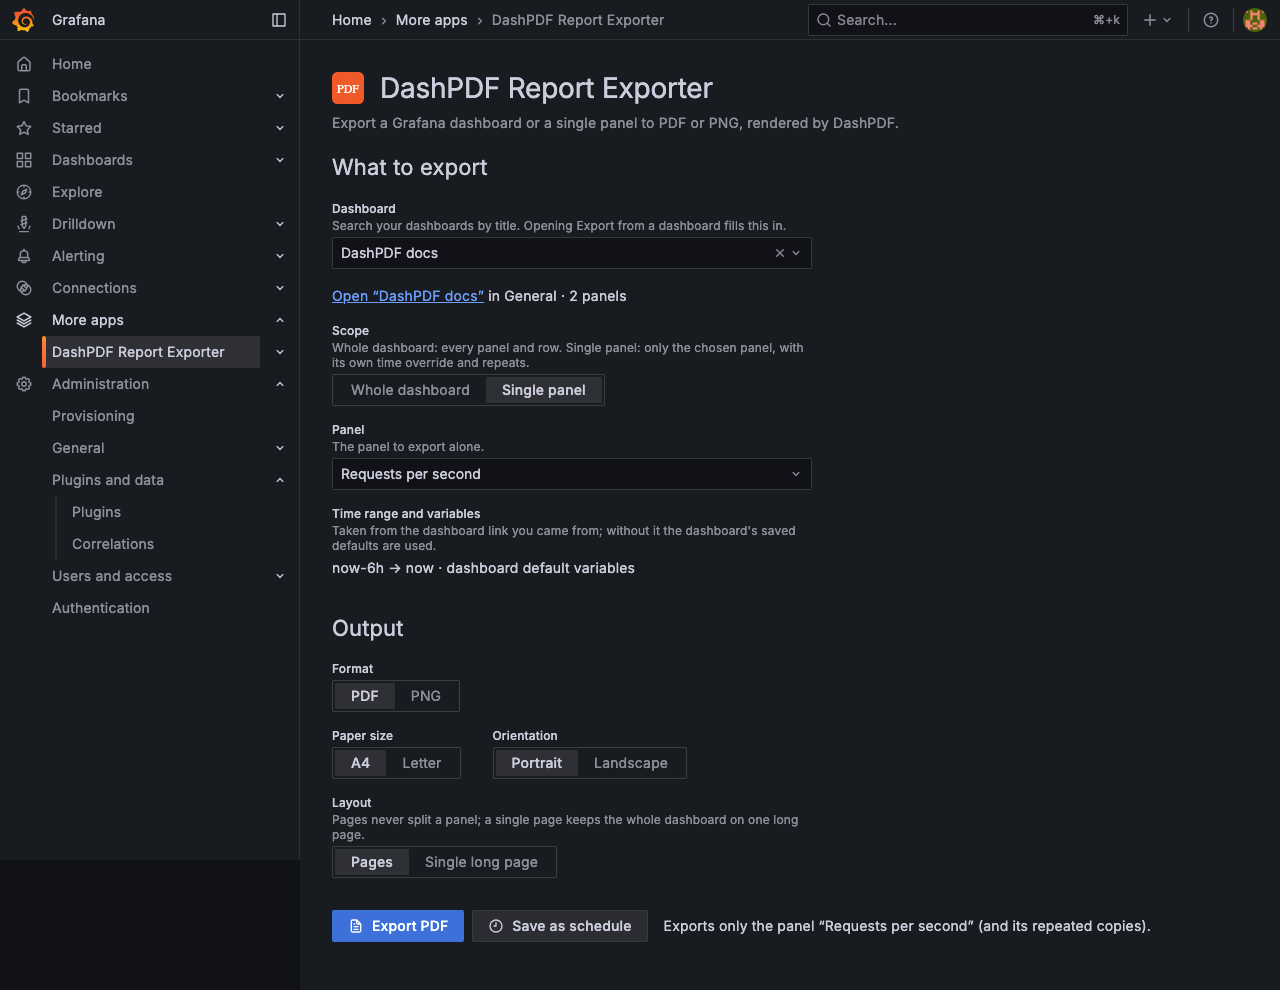Dock or undock the sidebar menu icon
Image resolution: width=1280 pixels, height=990 pixels.
[279, 20]
